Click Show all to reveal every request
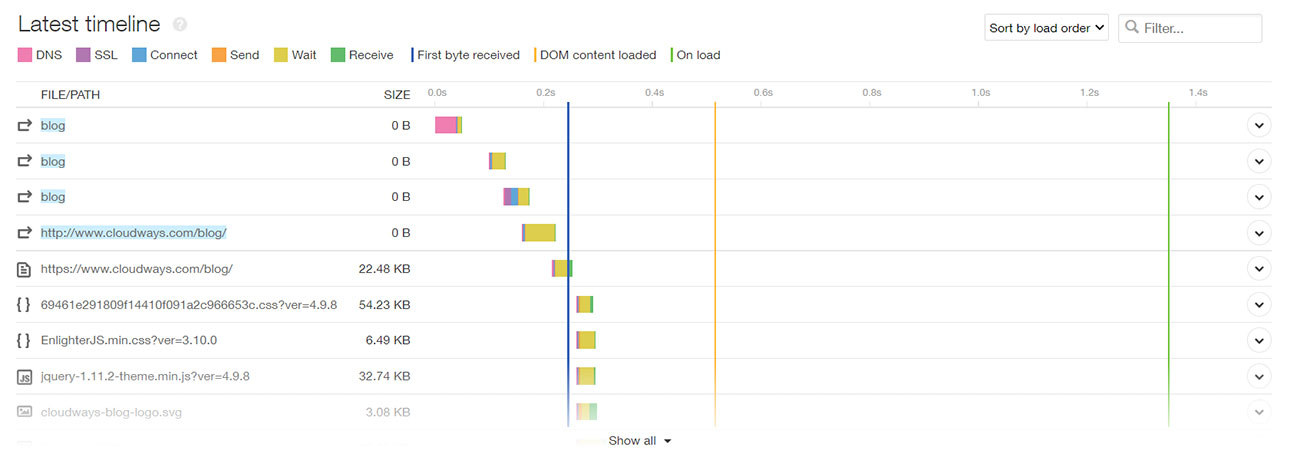1300x460 pixels. pyautogui.click(x=639, y=441)
